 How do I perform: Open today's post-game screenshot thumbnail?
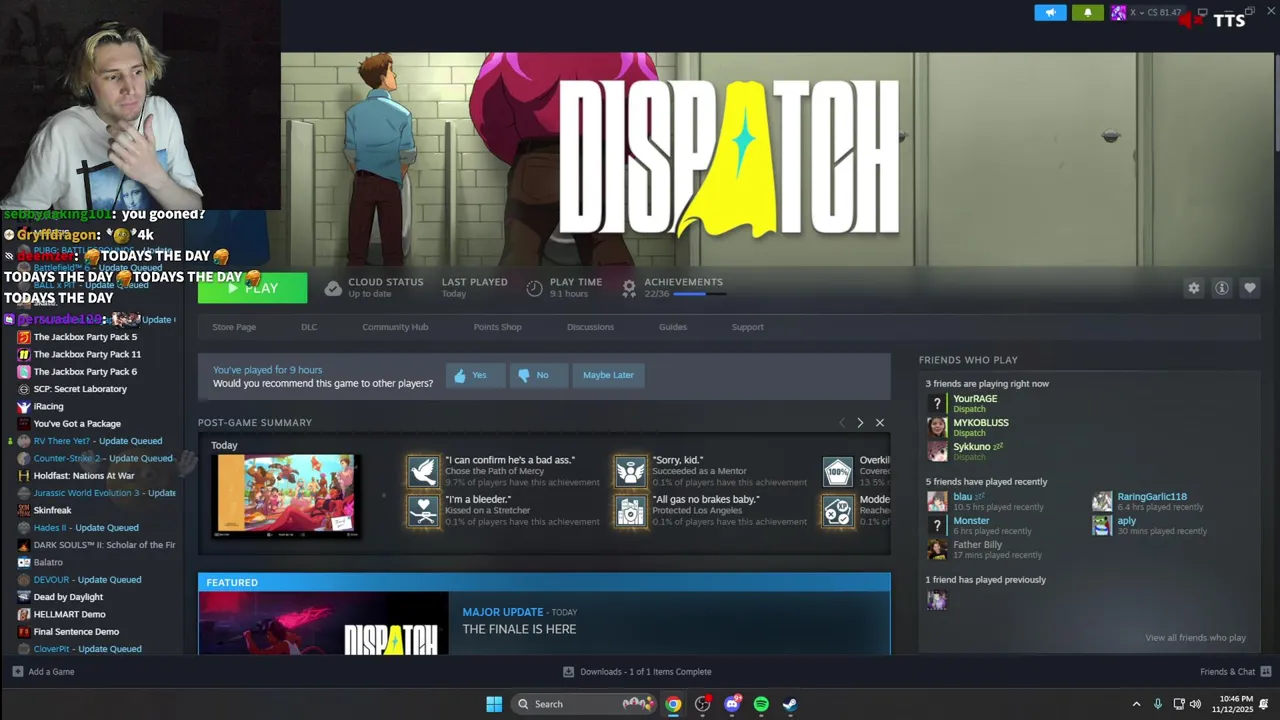tap(286, 496)
